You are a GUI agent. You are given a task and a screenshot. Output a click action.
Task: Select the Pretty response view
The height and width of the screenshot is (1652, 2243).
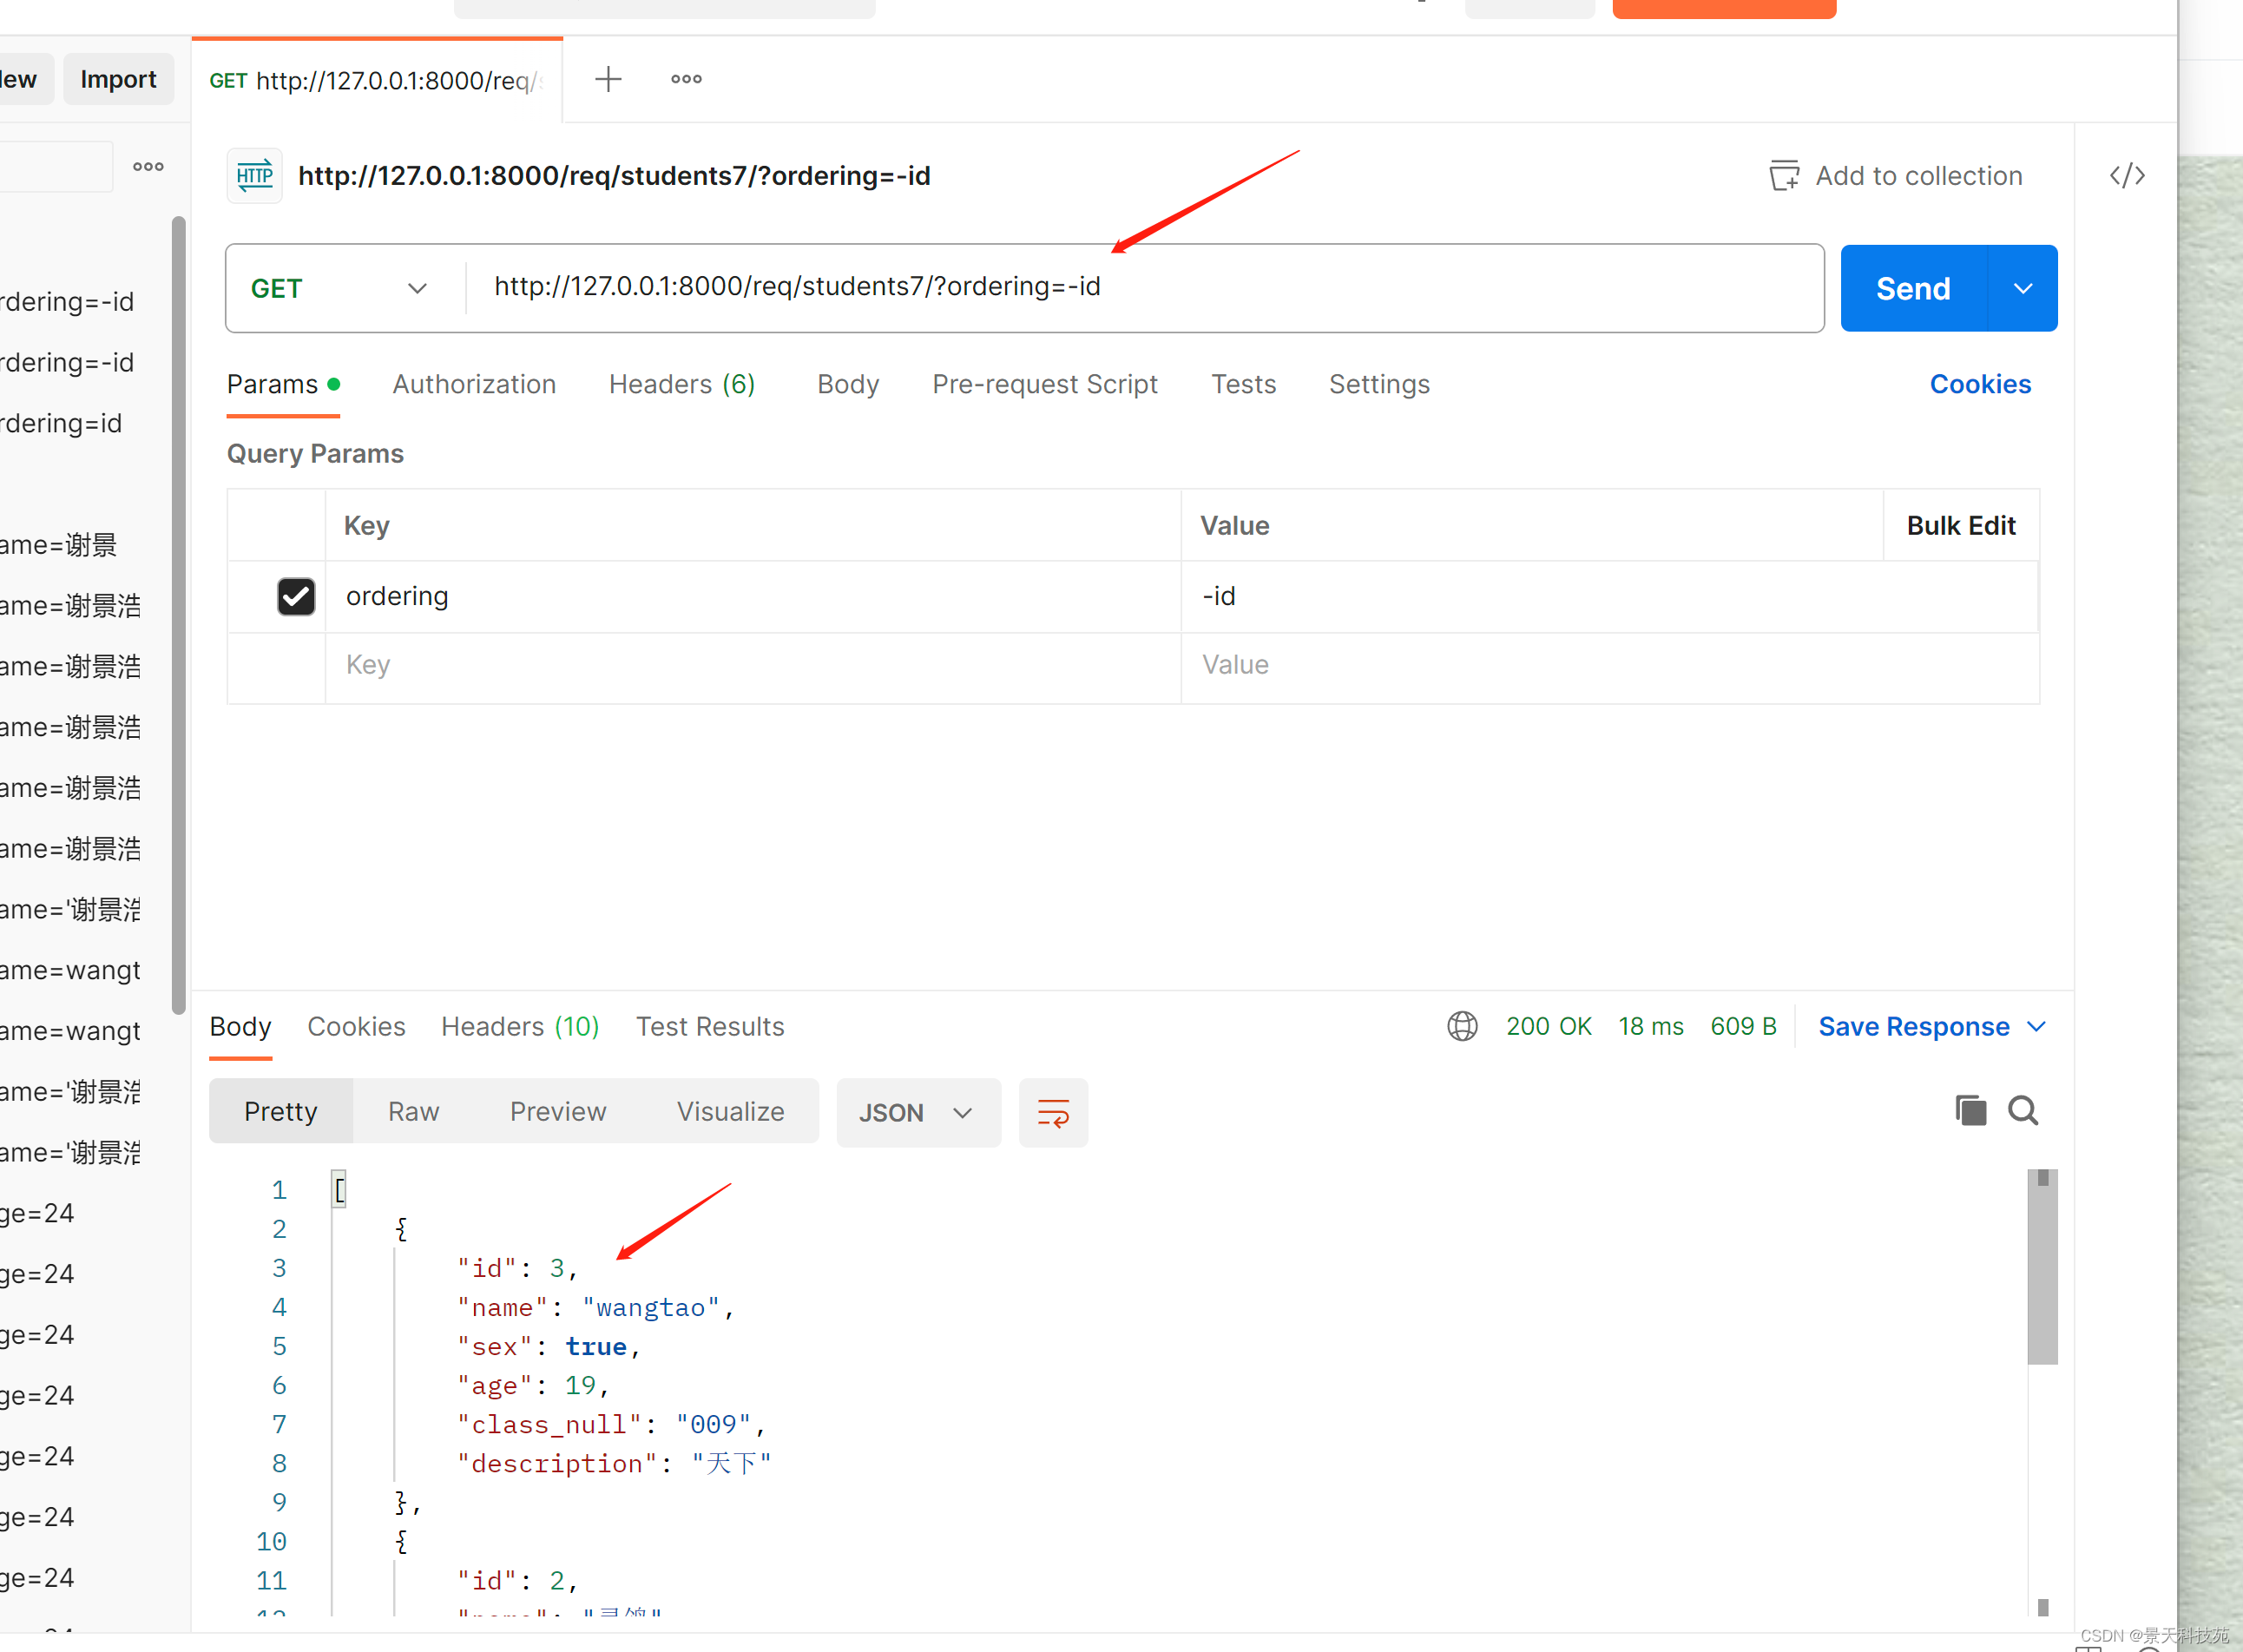coord(280,1112)
